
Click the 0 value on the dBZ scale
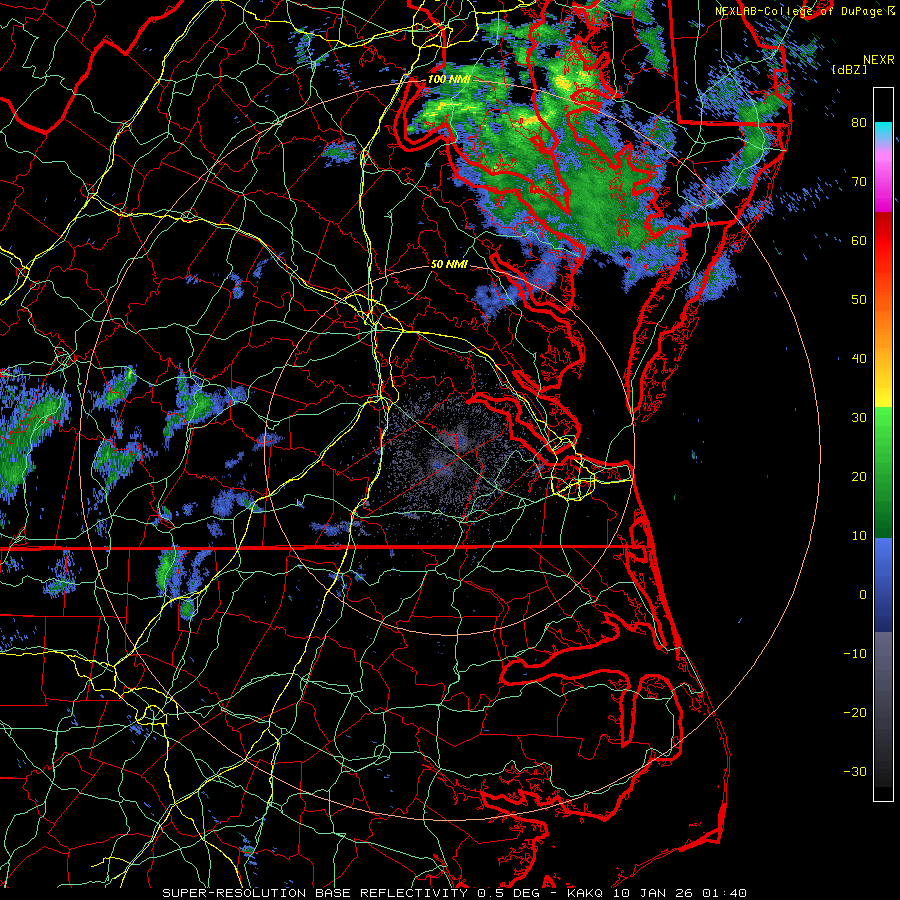pyautogui.click(x=863, y=595)
